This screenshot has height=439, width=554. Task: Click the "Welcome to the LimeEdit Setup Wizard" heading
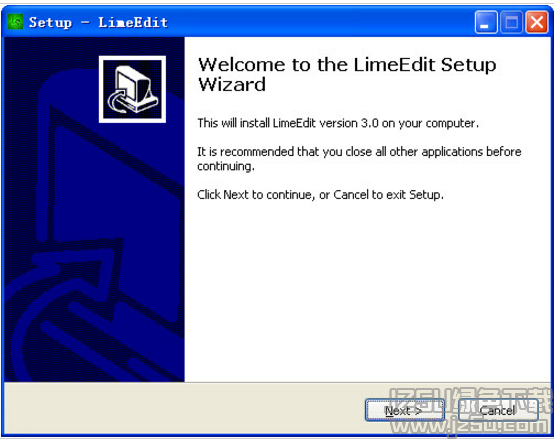click(x=347, y=75)
